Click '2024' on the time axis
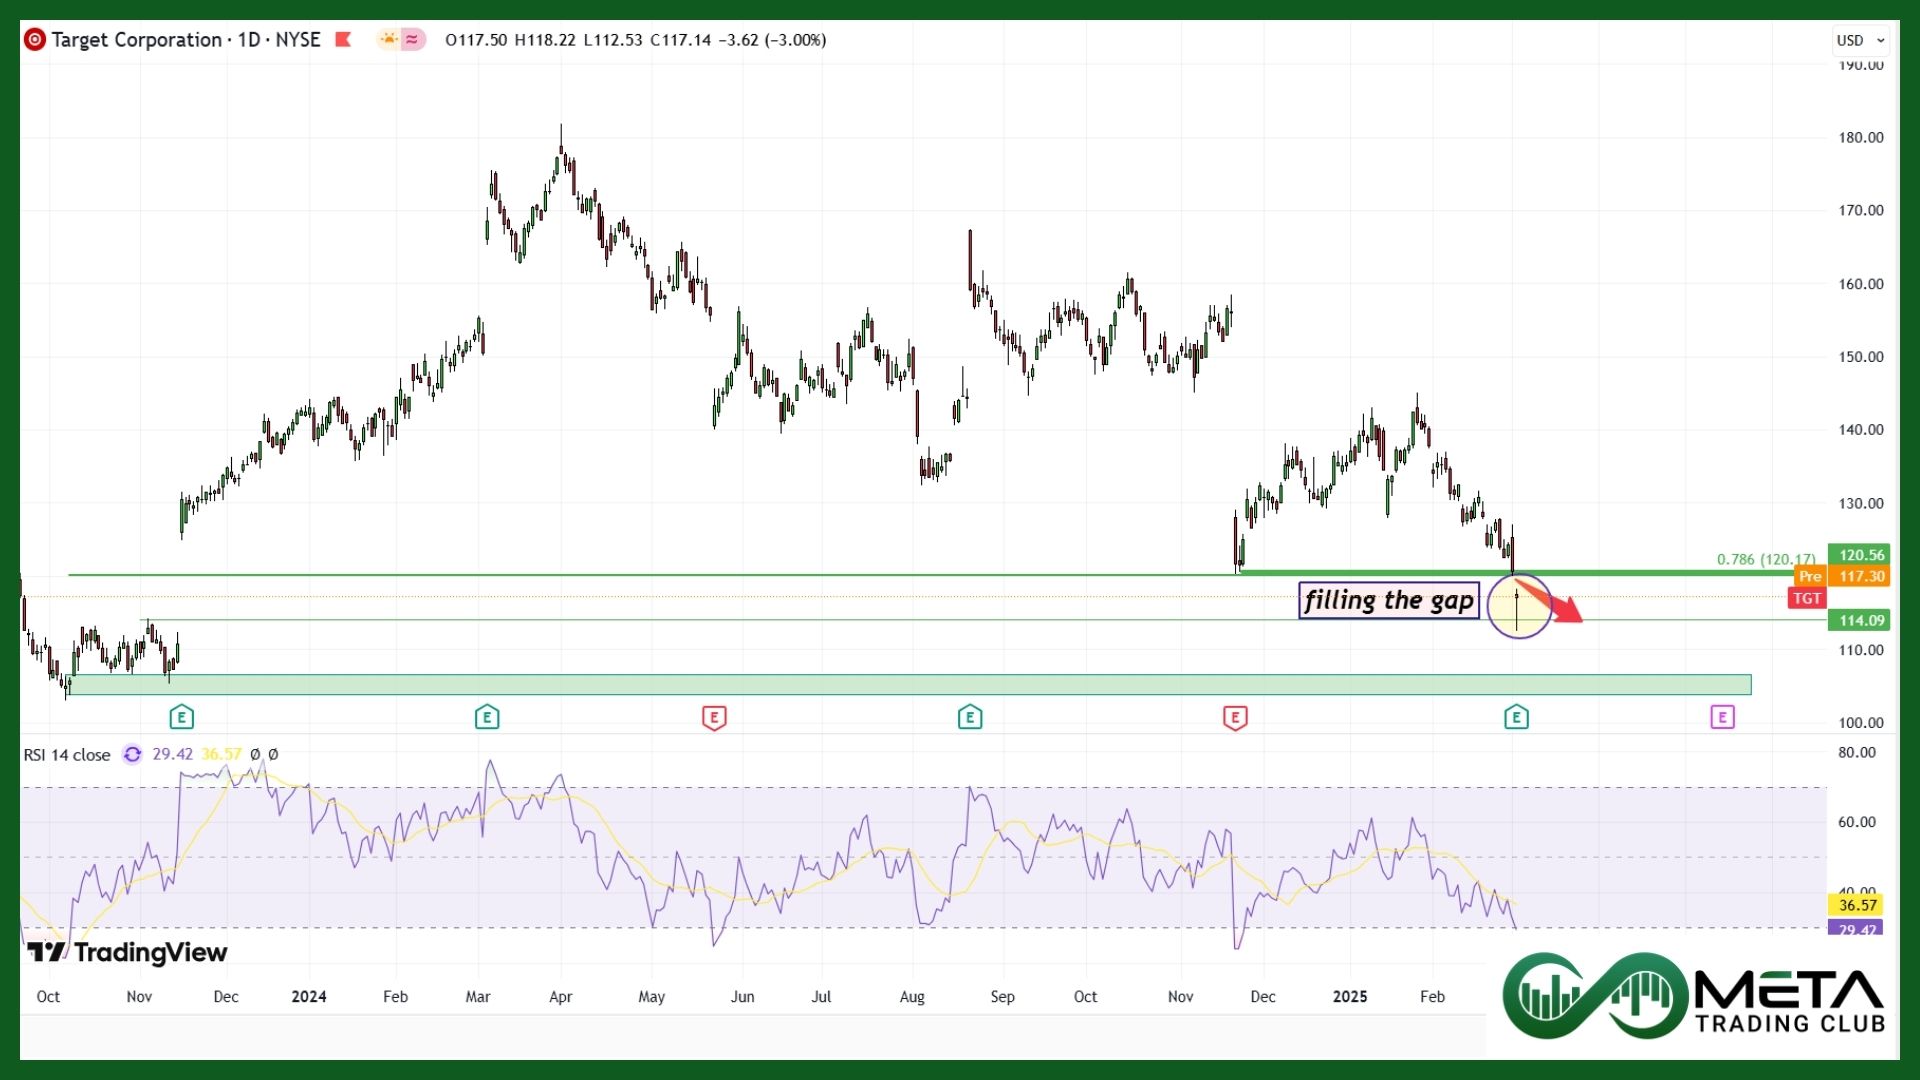 point(309,997)
